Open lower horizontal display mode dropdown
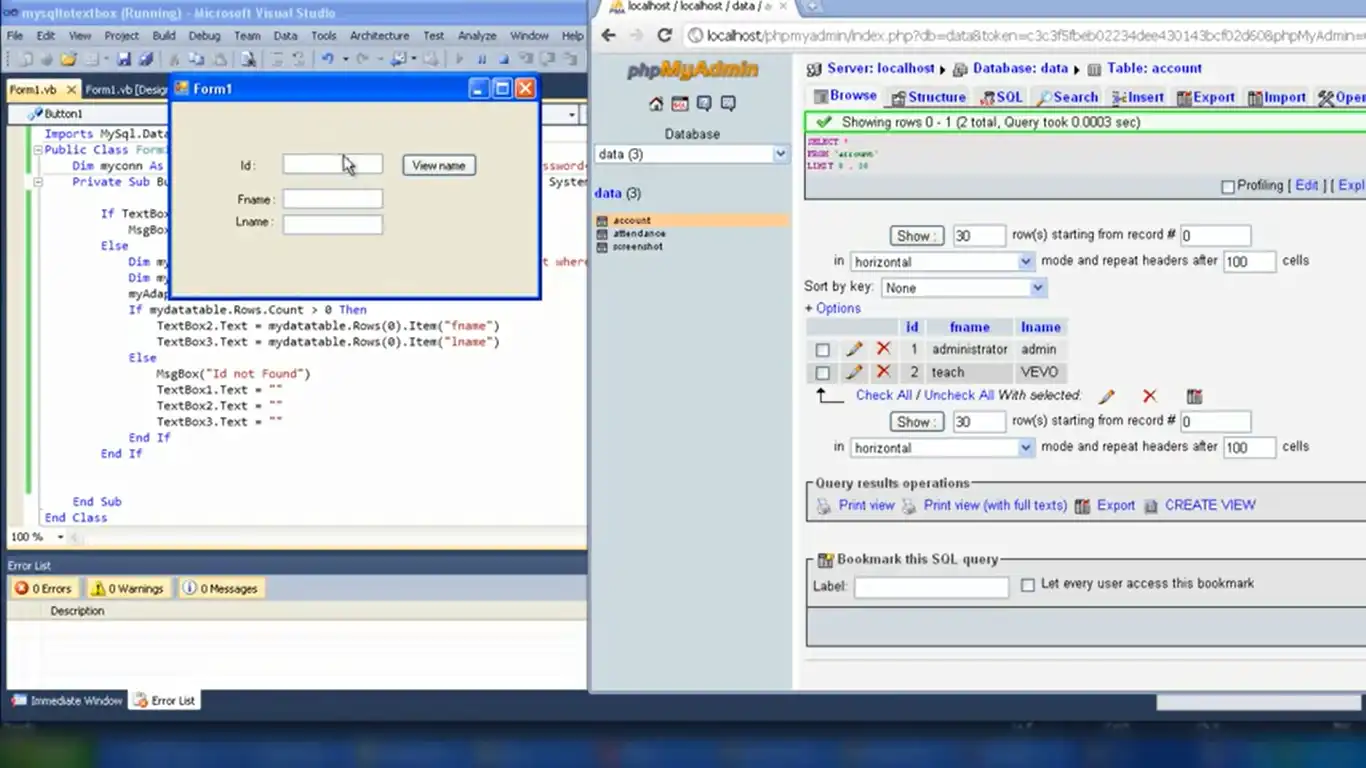This screenshot has width=1366, height=768. (942, 447)
